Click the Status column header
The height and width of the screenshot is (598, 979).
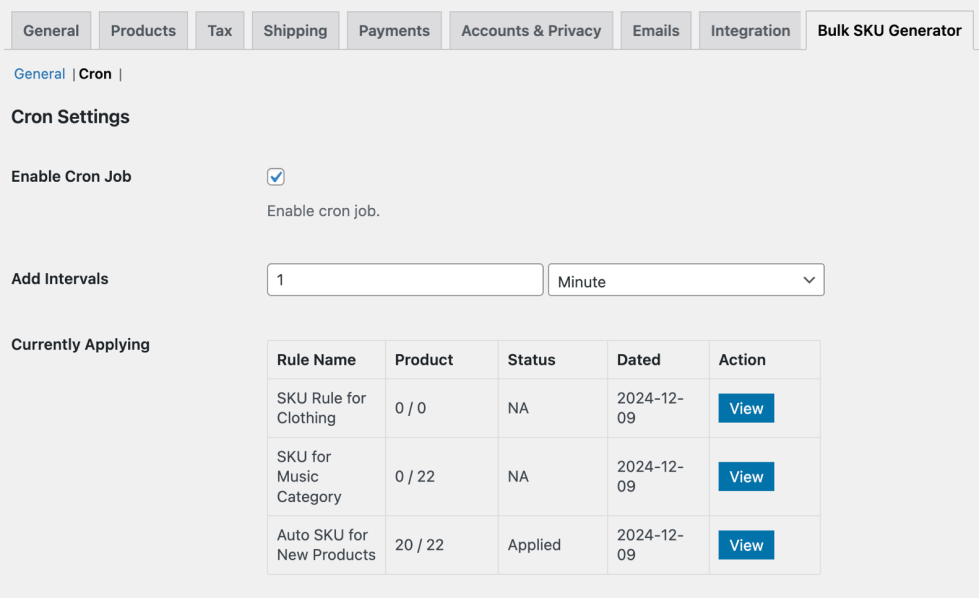(531, 360)
